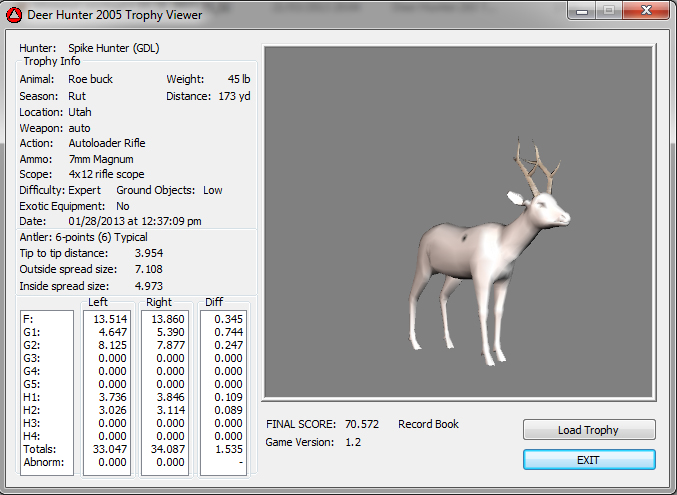Click the Record Book label
Viewport: 677px width, 495px height.
(428, 424)
